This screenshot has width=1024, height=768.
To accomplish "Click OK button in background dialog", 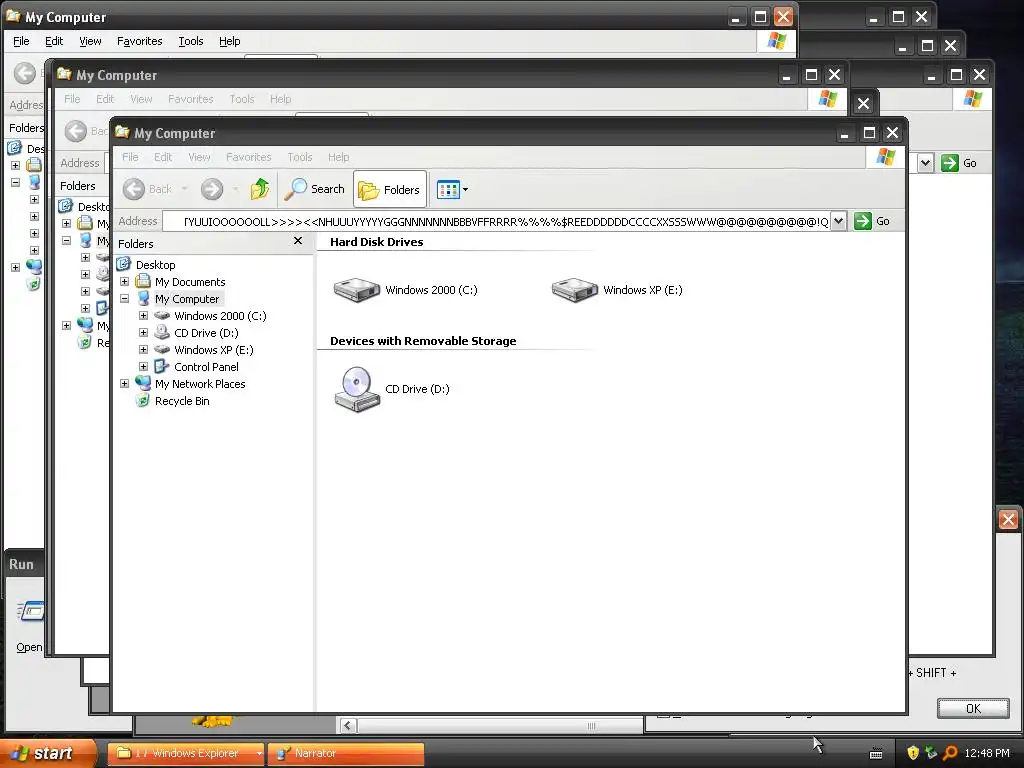I will (x=973, y=709).
